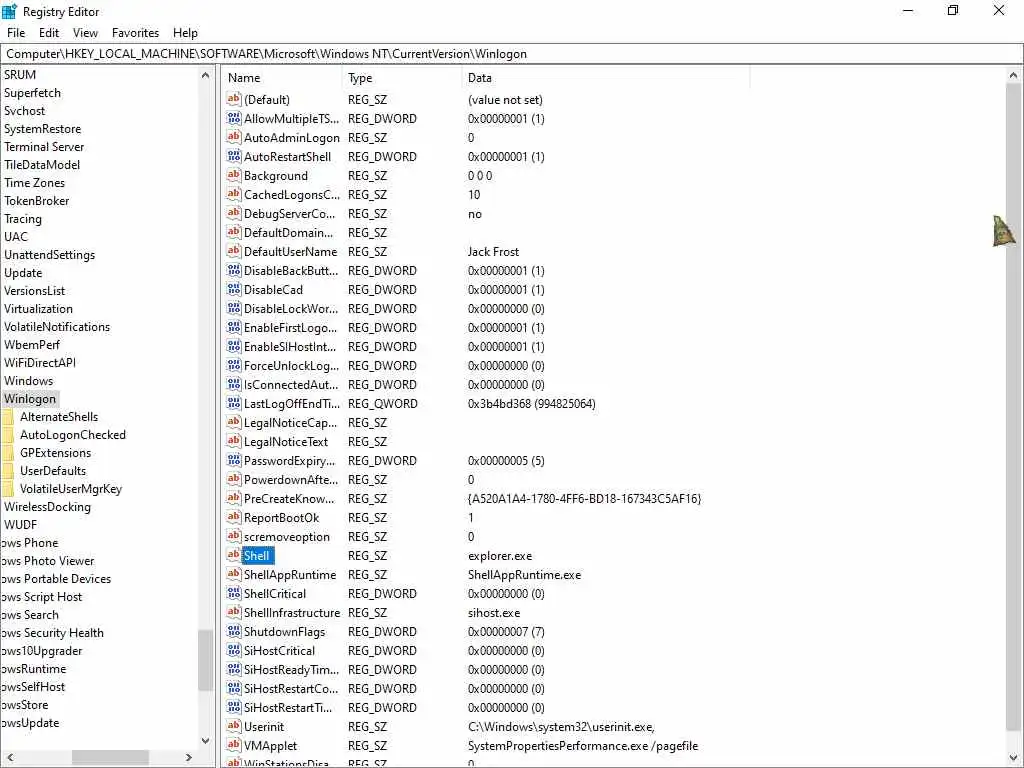Click the icon beside Background value
Image resolution: width=1024 pixels, height=768 pixels.
(233, 175)
